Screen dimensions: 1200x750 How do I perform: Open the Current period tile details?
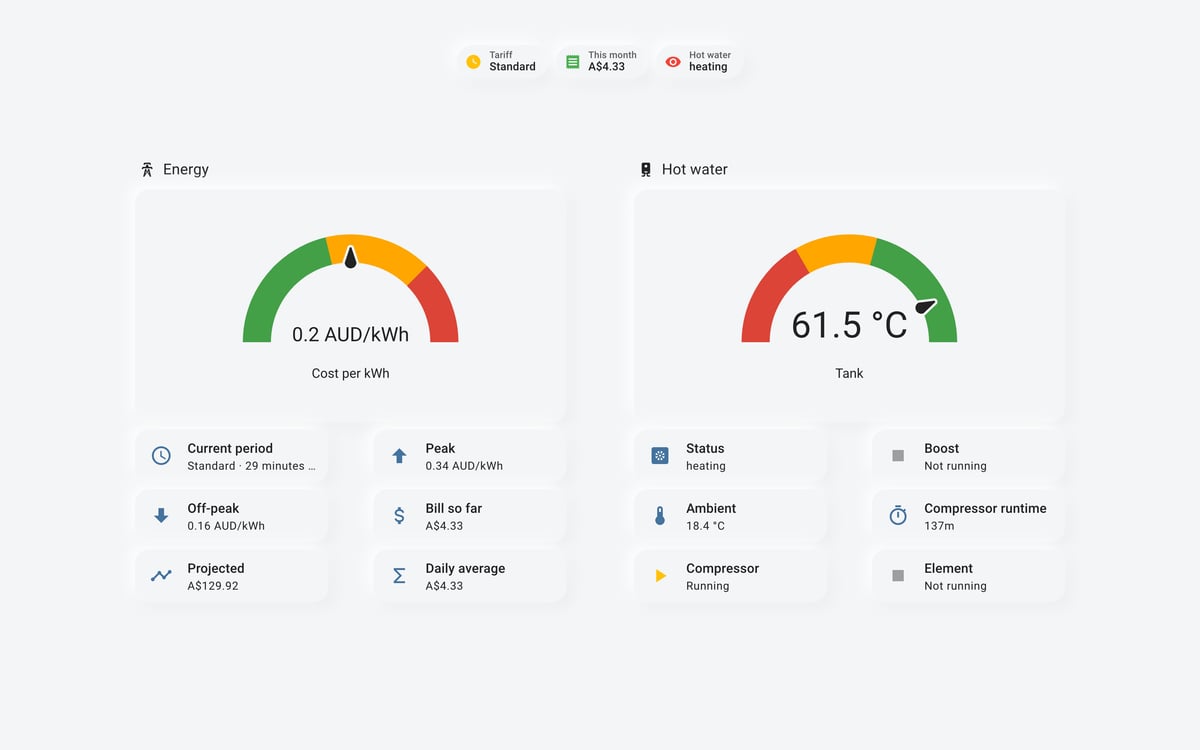(231, 456)
